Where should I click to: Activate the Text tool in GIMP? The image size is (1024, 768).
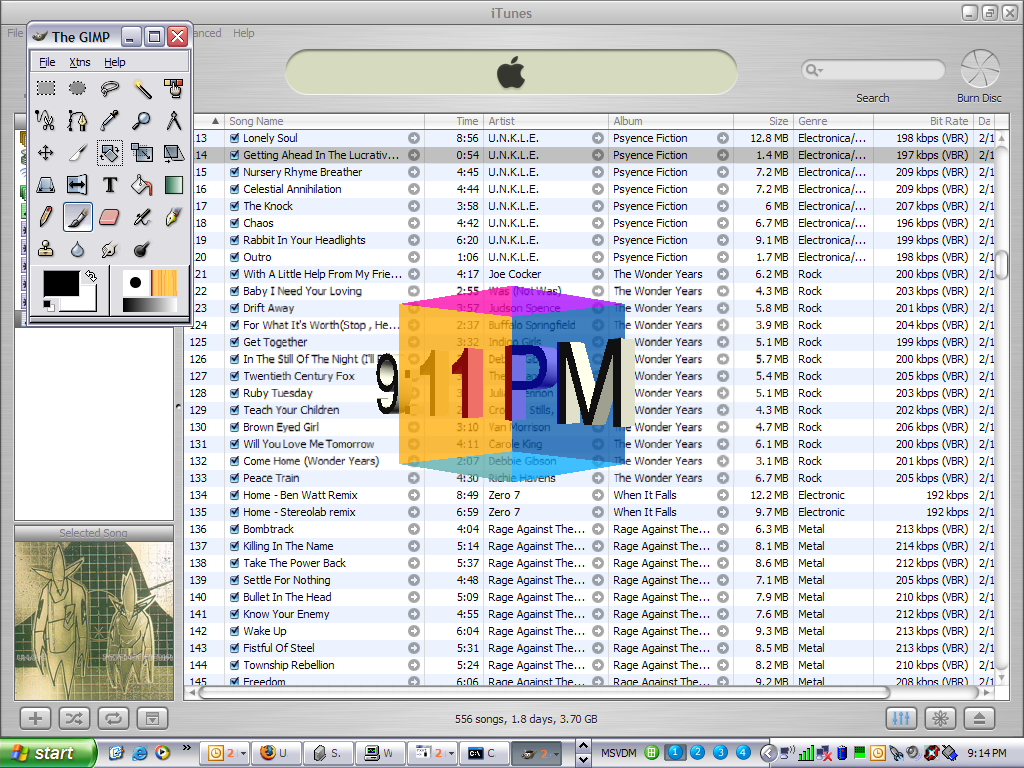point(110,185)
